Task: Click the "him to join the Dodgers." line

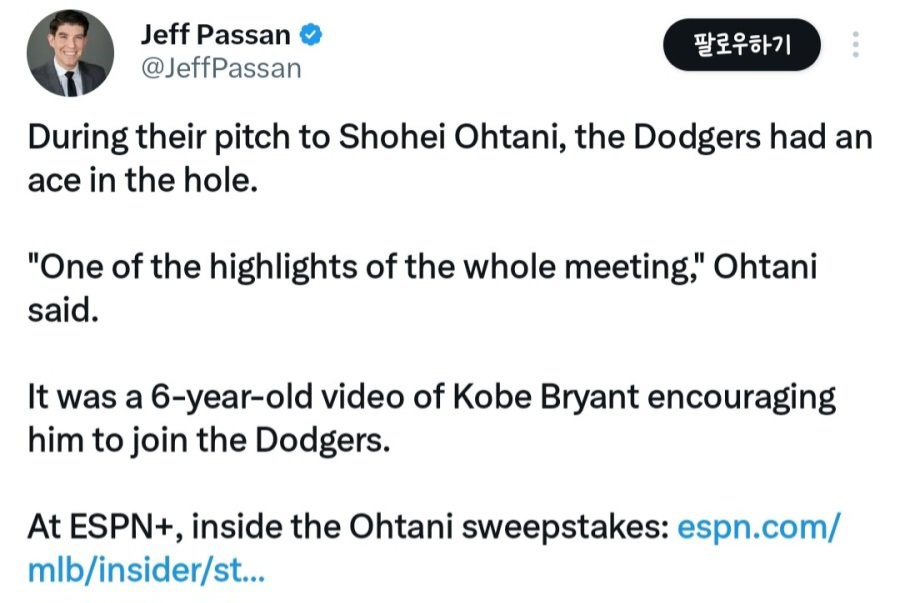Action: coord(207,441)
